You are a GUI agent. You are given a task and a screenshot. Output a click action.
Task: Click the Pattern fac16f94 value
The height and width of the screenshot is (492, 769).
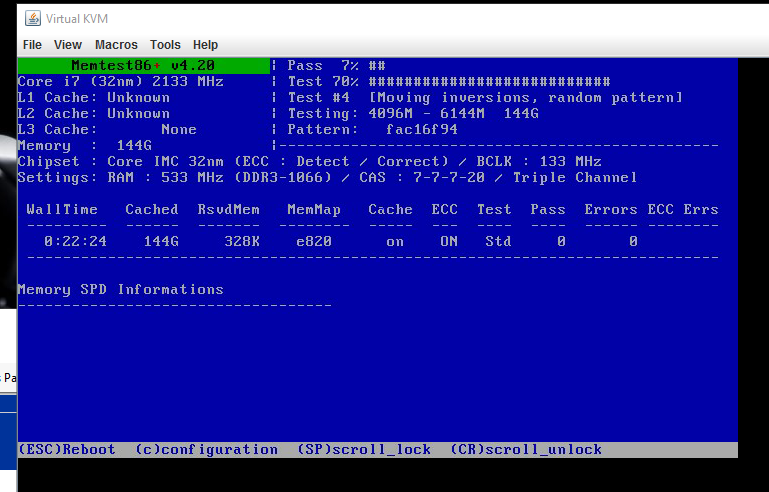pyautogui.click(x=422, y=129)
